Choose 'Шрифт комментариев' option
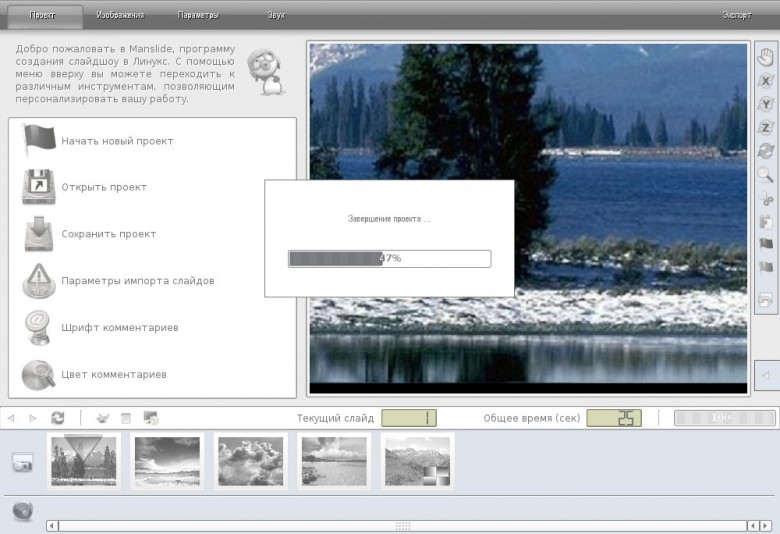The image size is (780, 534). 120,327
